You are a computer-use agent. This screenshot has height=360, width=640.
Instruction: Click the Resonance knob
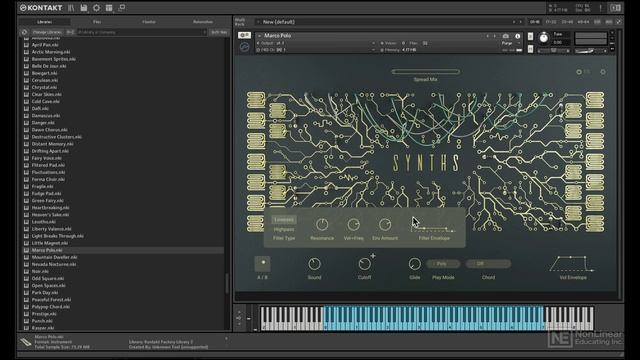[322, 224]
